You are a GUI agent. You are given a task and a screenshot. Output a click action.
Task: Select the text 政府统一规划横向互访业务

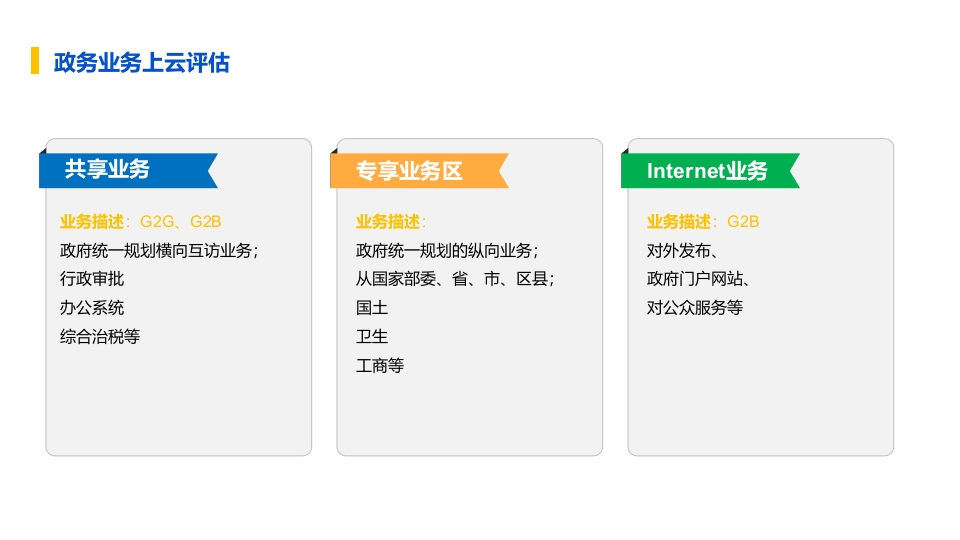(156, 250)
